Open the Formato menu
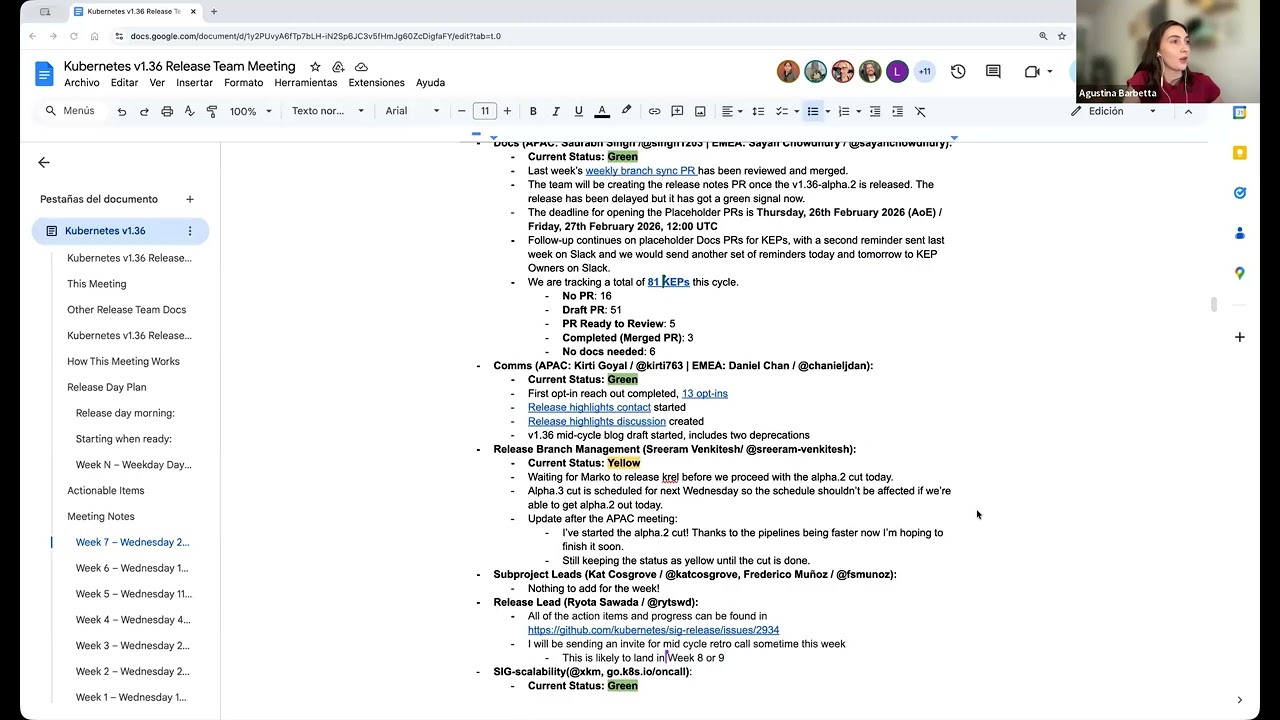Screen dimensions: 1280x720 coord(244,83)
